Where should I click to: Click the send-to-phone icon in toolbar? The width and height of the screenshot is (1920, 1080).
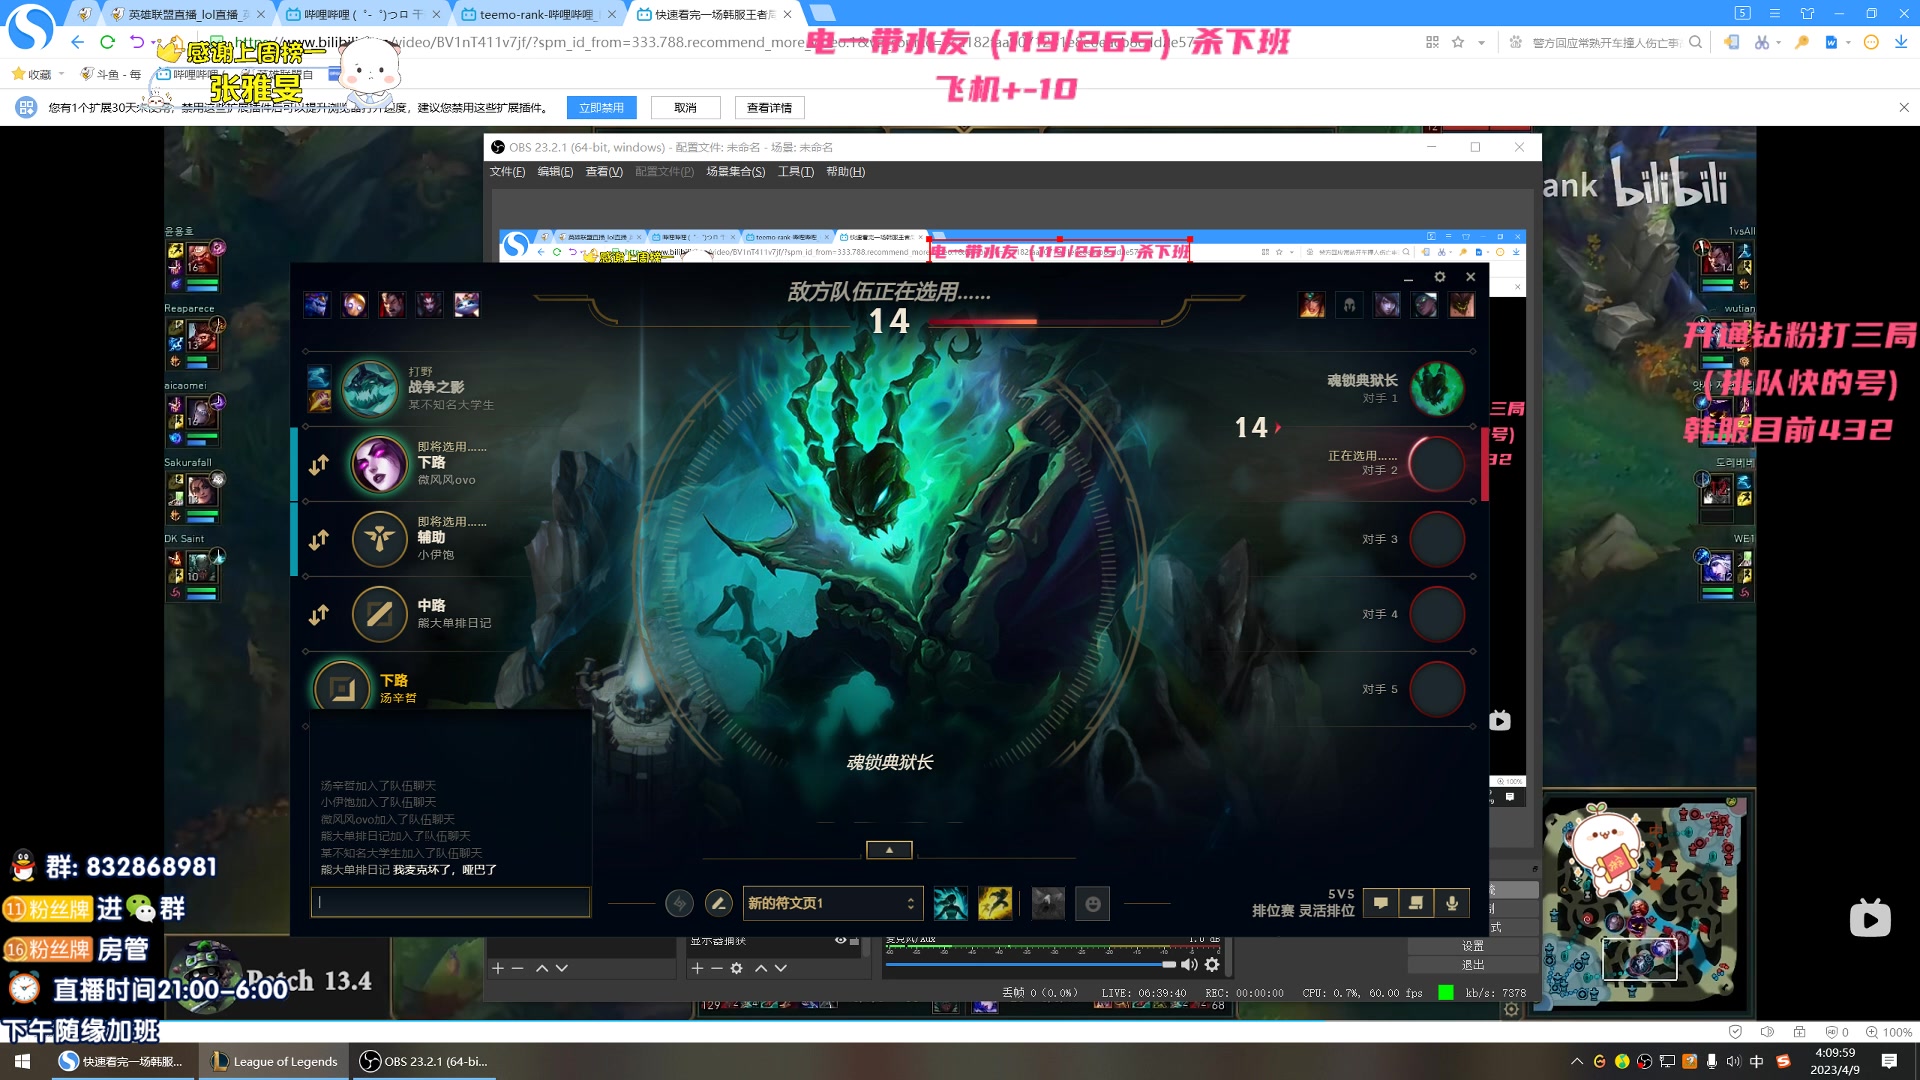coord(1732,42)
